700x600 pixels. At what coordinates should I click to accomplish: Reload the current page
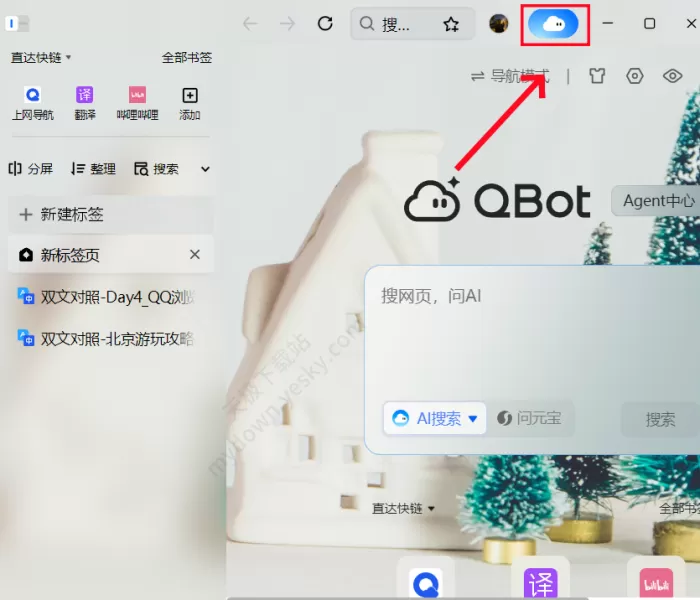click(x=325, y=23)
